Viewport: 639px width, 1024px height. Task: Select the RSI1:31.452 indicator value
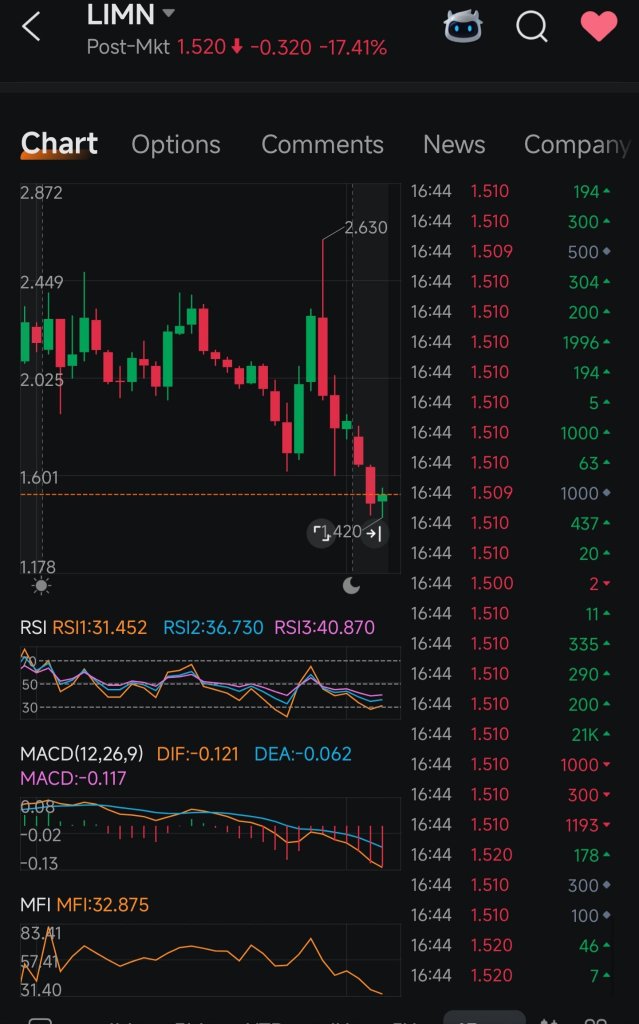[x=99, y=628]
